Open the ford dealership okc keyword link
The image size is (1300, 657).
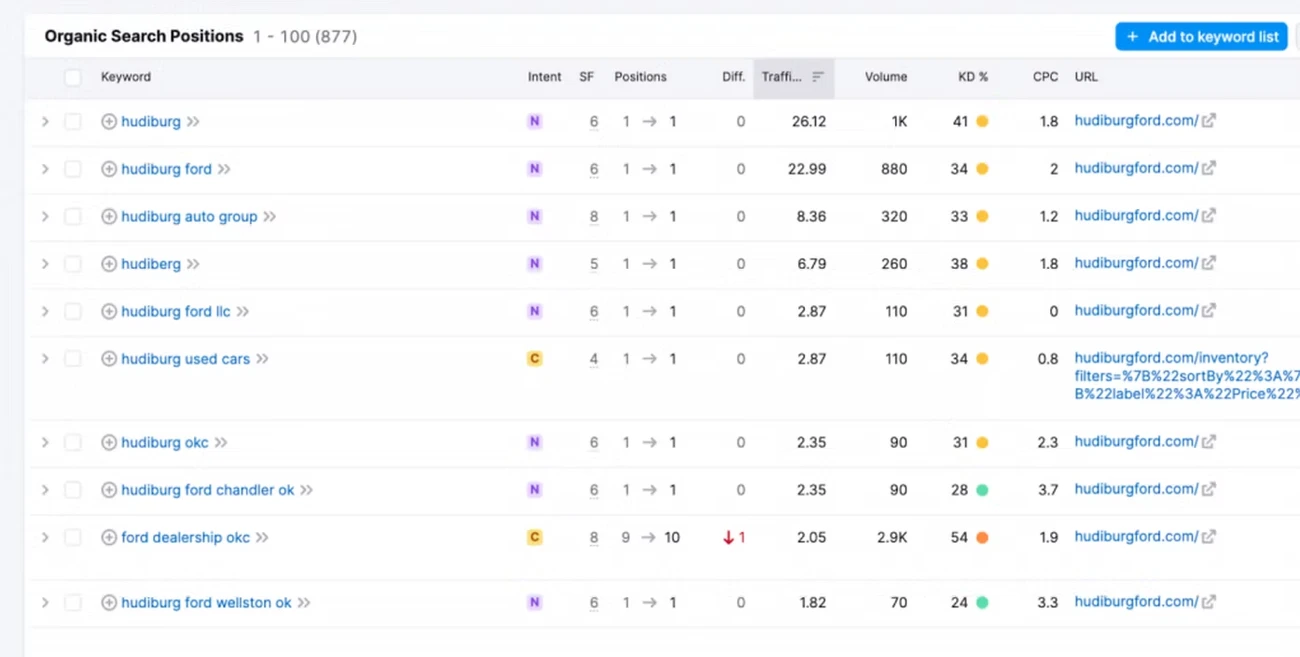pyautogui.click(x=185, y=537)
